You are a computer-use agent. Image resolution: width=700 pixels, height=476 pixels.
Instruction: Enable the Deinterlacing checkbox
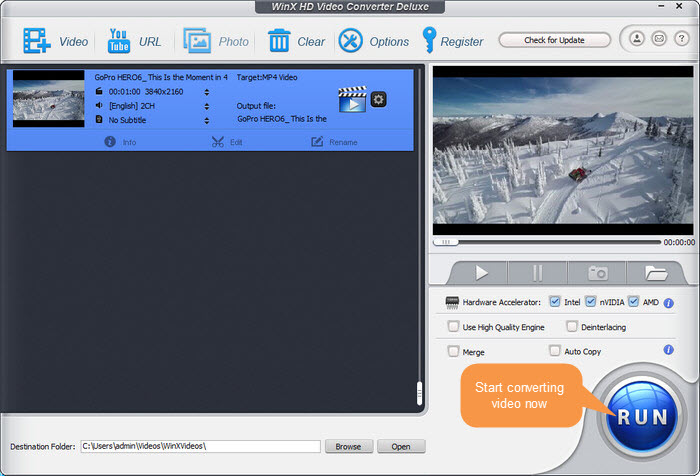pyautogui.click(x=571, y=326)
